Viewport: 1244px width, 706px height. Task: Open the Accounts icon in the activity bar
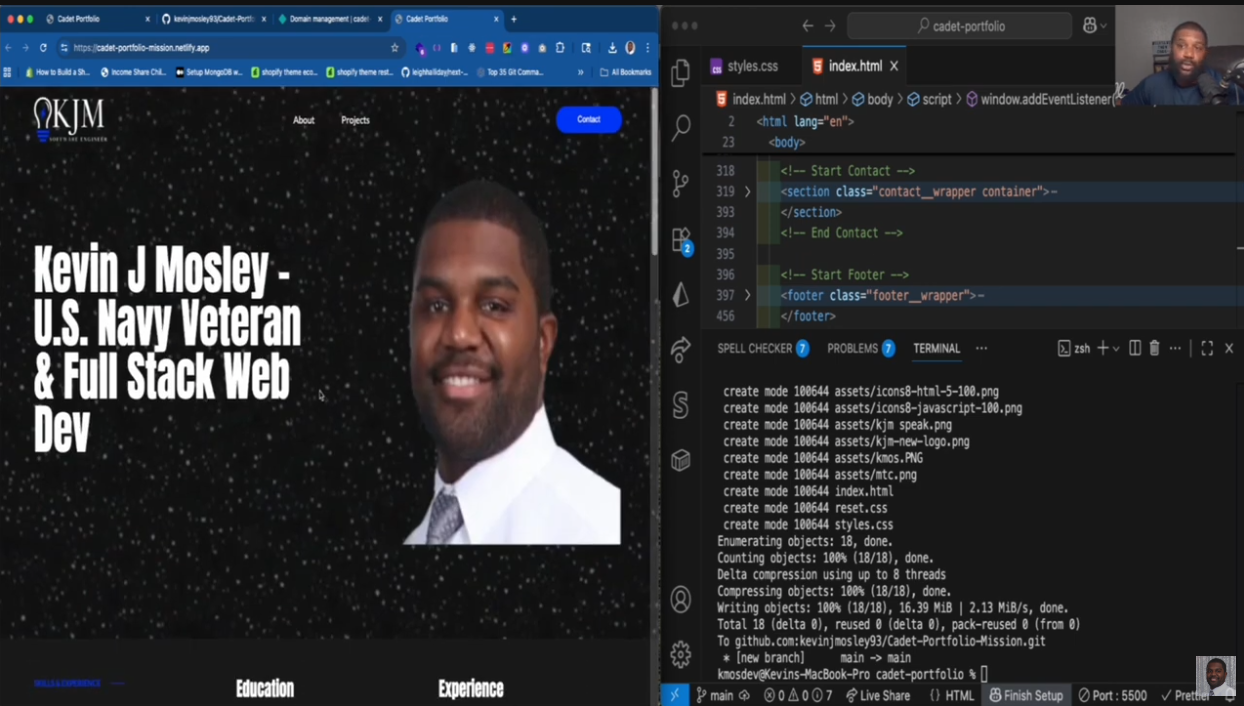coord(681,597)
